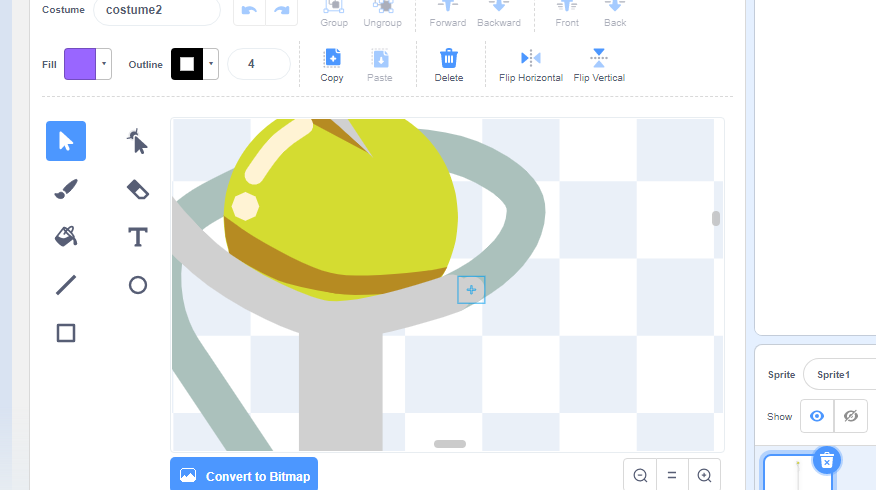Choose the Rectangle tool
Viewport: 876px width, 490px height.
pyautogui.click(x=66, y=333)
